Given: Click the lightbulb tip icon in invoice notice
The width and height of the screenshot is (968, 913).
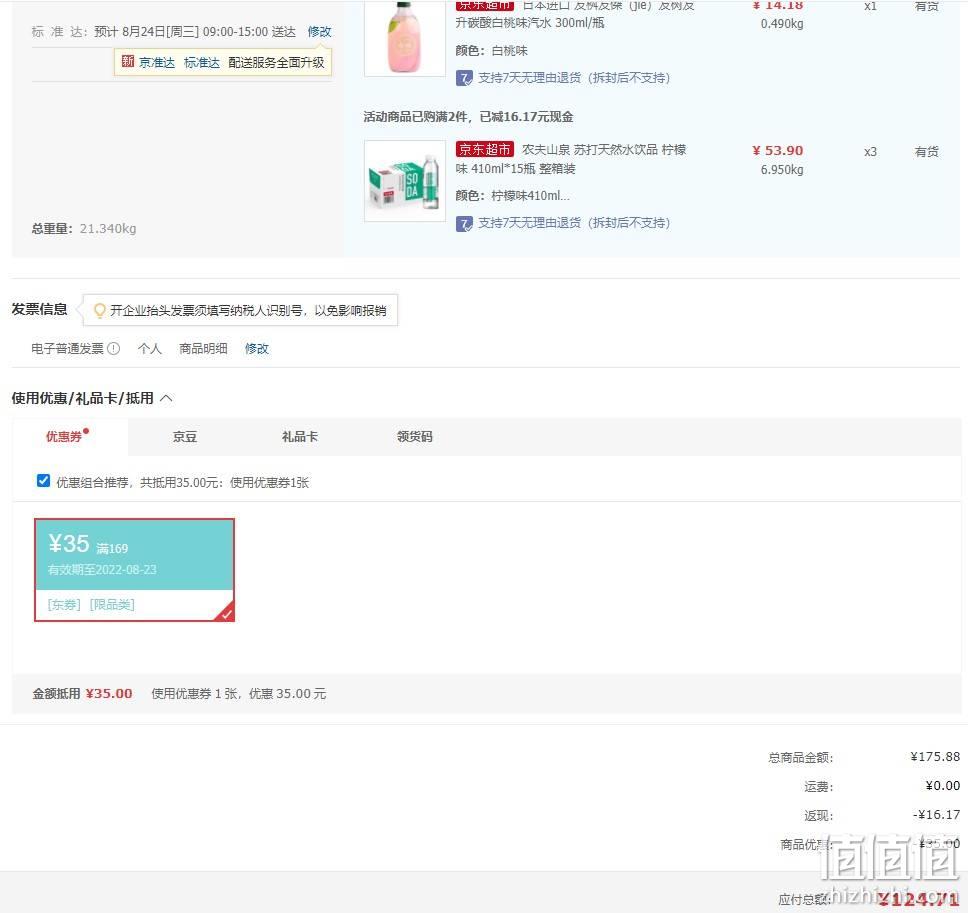Looking at the screenshot, I should (99, 311).
